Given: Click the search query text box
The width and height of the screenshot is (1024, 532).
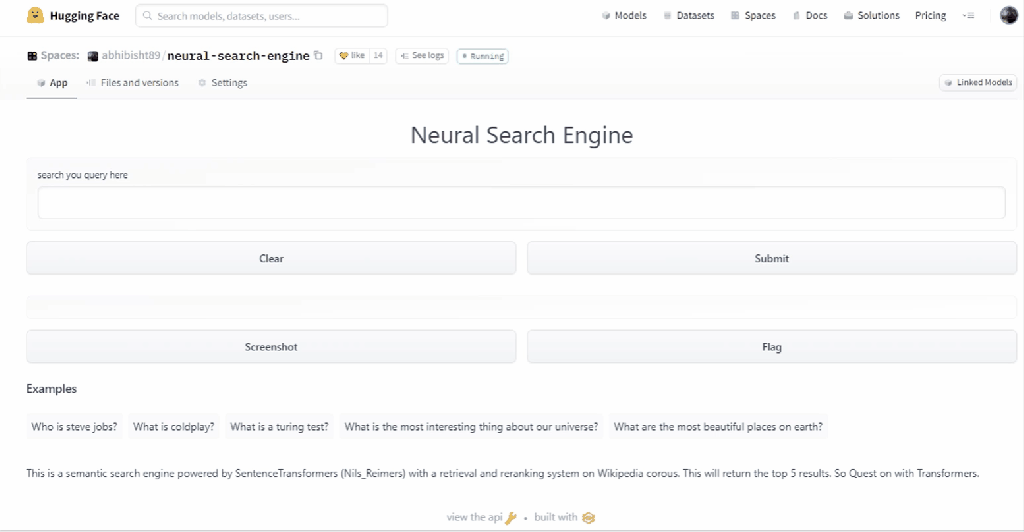Looking at the screenshot, I should 521,203.
